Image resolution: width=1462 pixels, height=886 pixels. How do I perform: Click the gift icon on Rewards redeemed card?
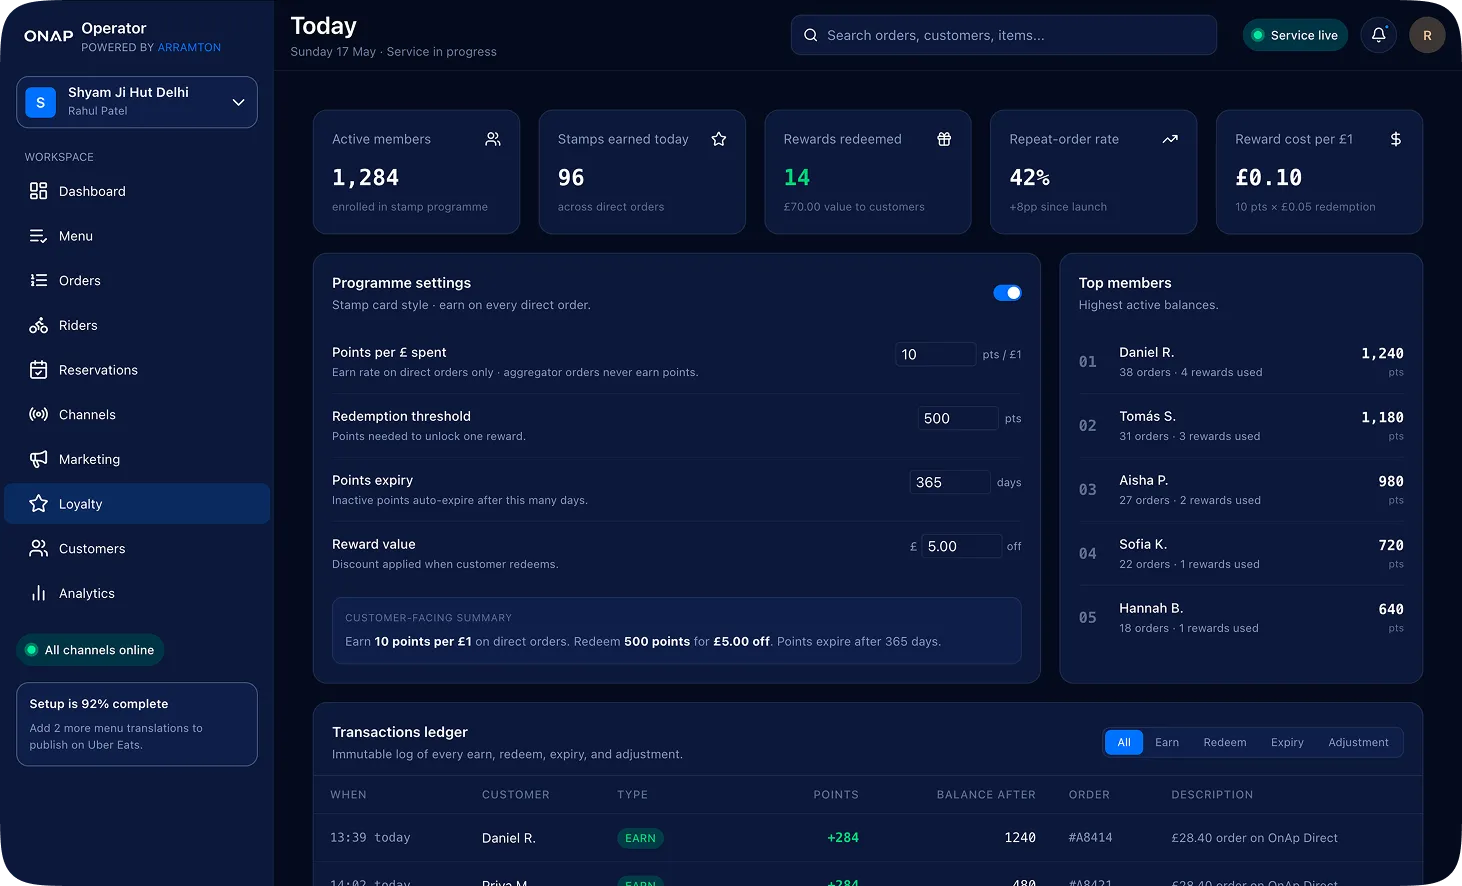[x=944, y=139]
